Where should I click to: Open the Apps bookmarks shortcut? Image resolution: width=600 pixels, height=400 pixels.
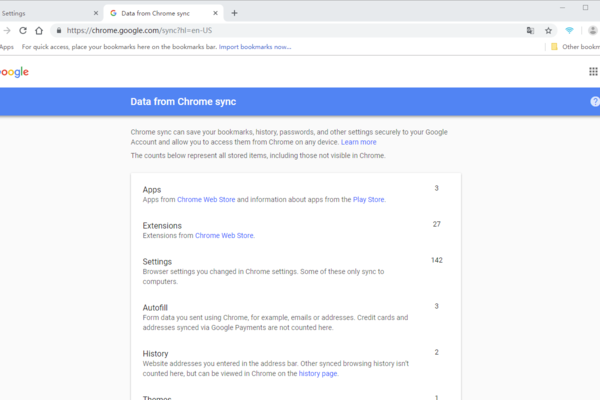coord(7,47)
